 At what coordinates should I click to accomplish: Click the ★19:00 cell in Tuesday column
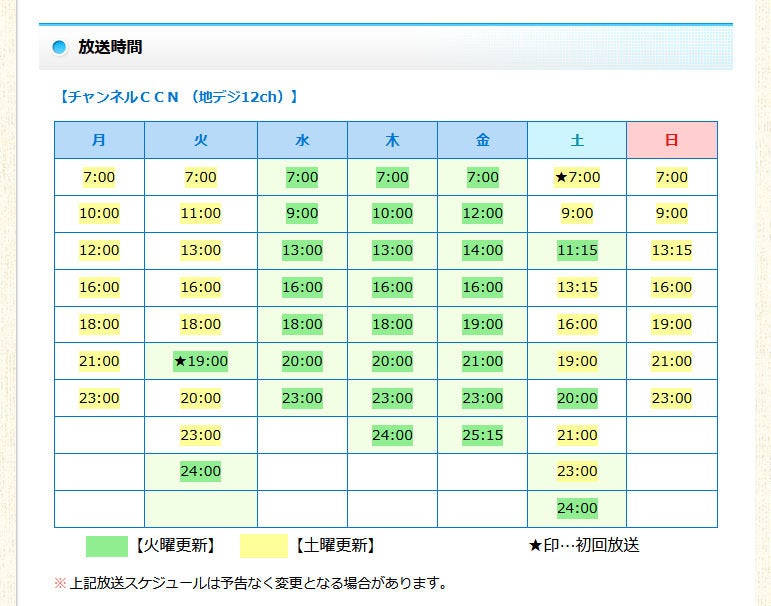(201, 361)
